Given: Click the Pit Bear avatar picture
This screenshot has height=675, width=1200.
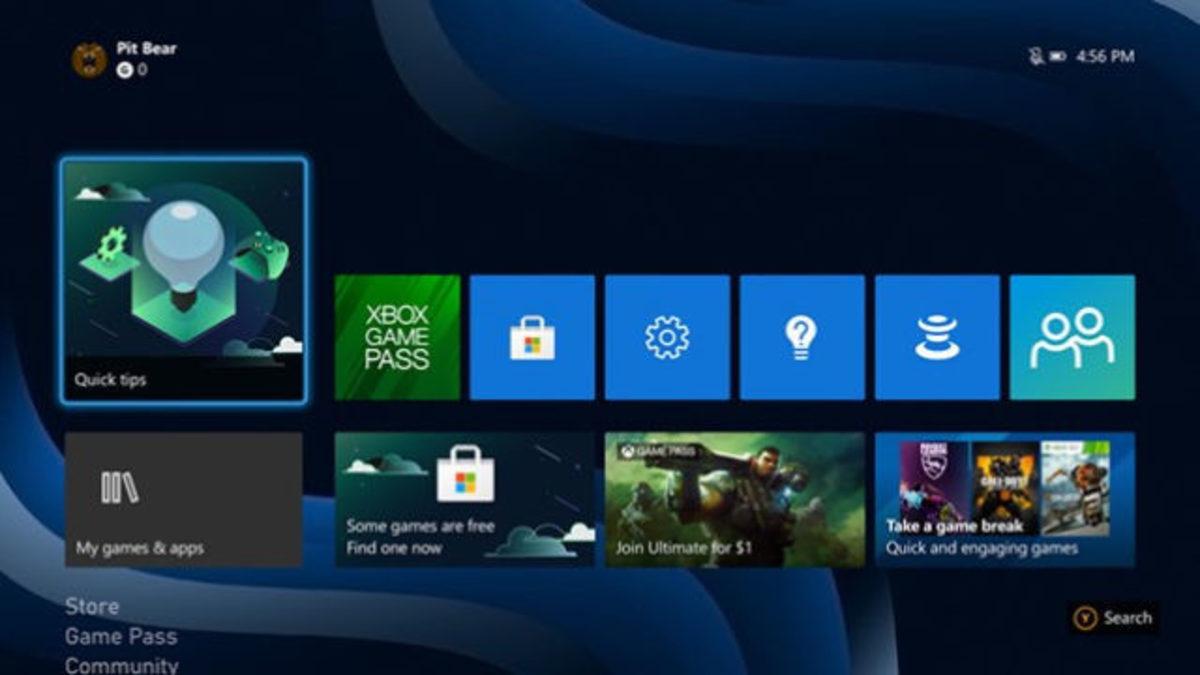Looking at the screenshot, I should coord(89,58).
